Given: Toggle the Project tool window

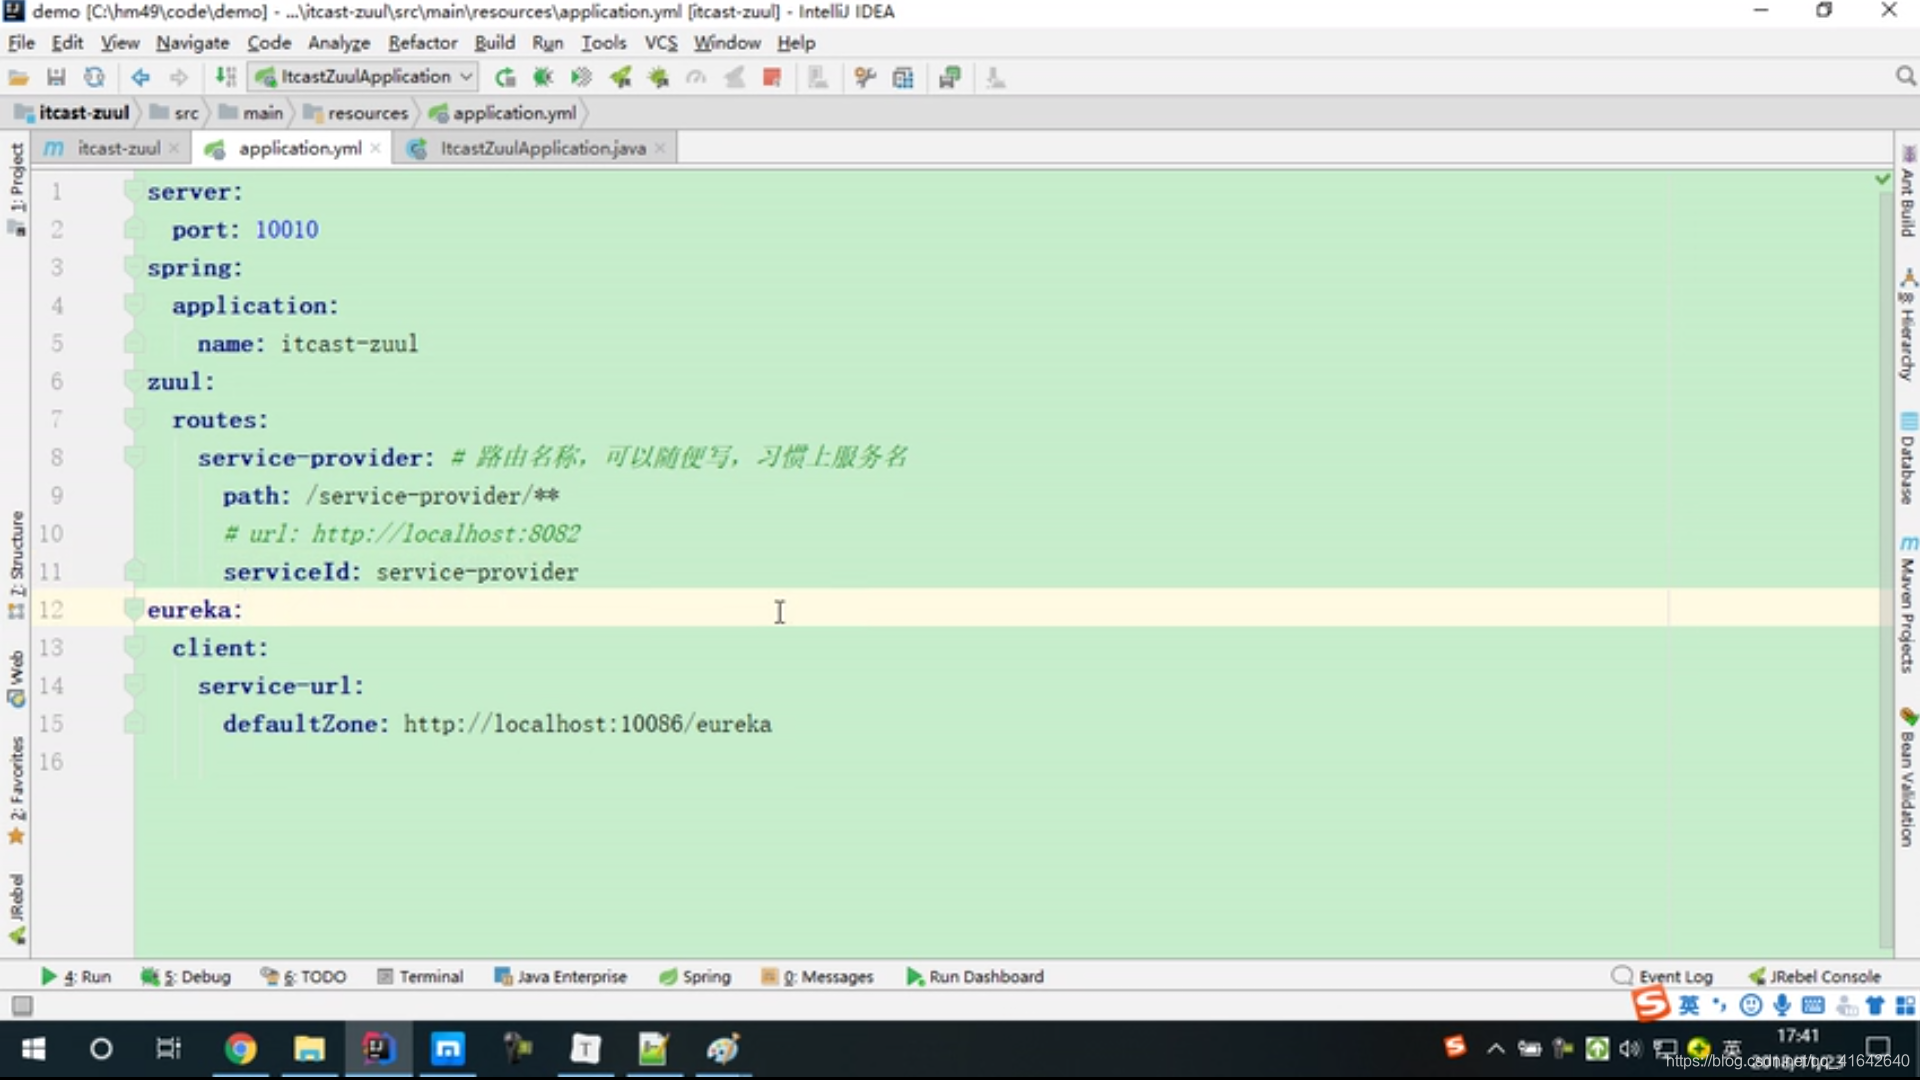Looking at the screenshot, I should (x=16, y=188).
